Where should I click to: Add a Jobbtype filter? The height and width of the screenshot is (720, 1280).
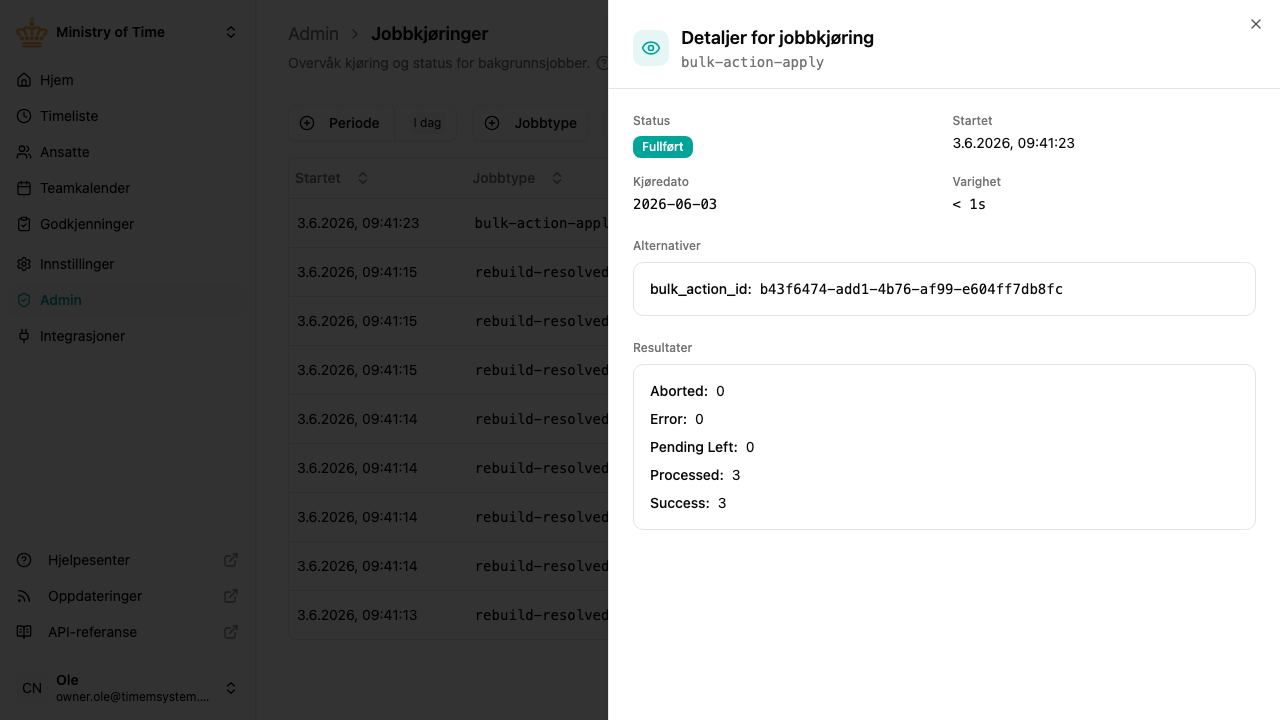[530, 123]
